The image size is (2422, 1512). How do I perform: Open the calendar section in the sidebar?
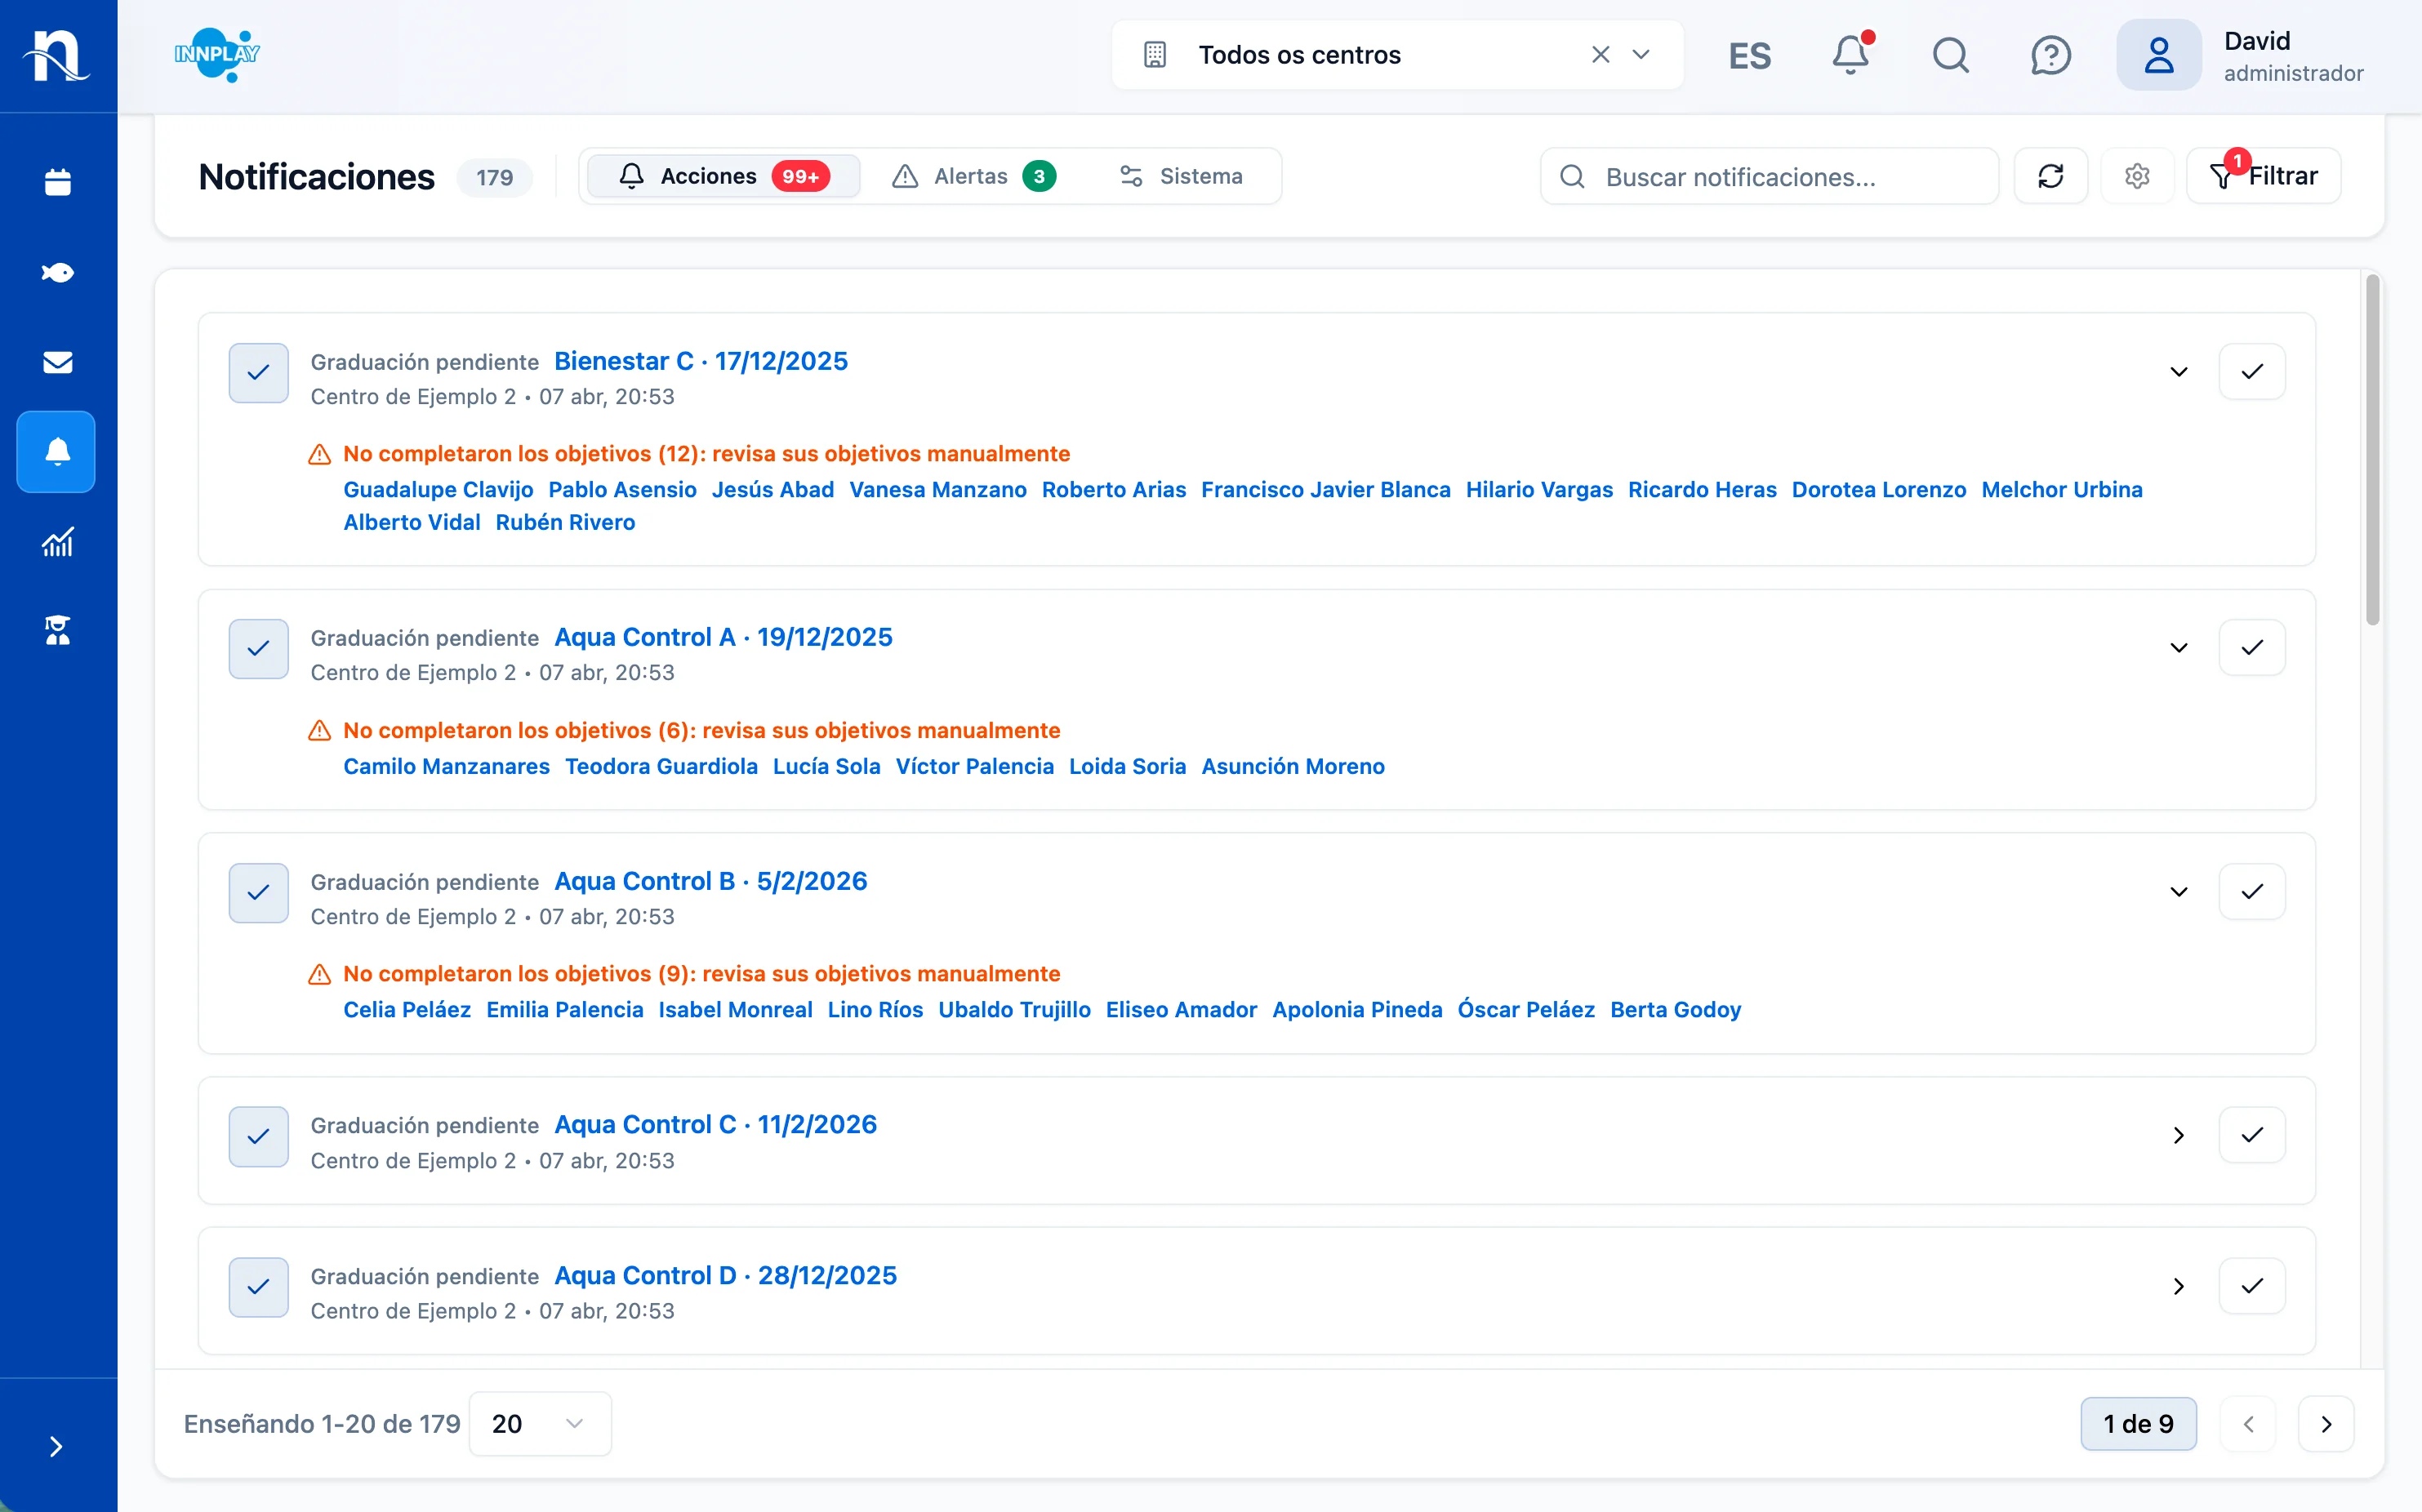coord(57,182)
